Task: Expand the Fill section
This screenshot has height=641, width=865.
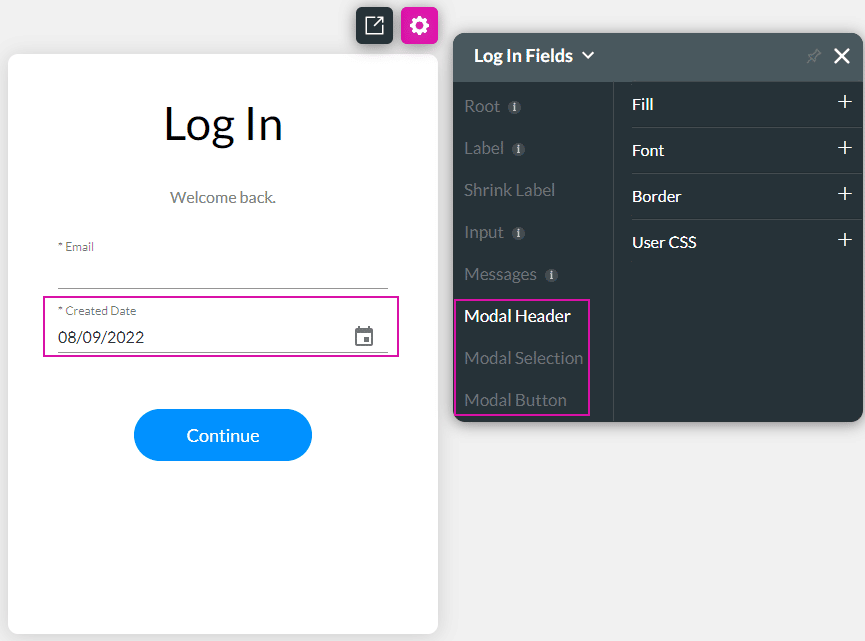Action: pyautogui.click(x=844, y=103)
